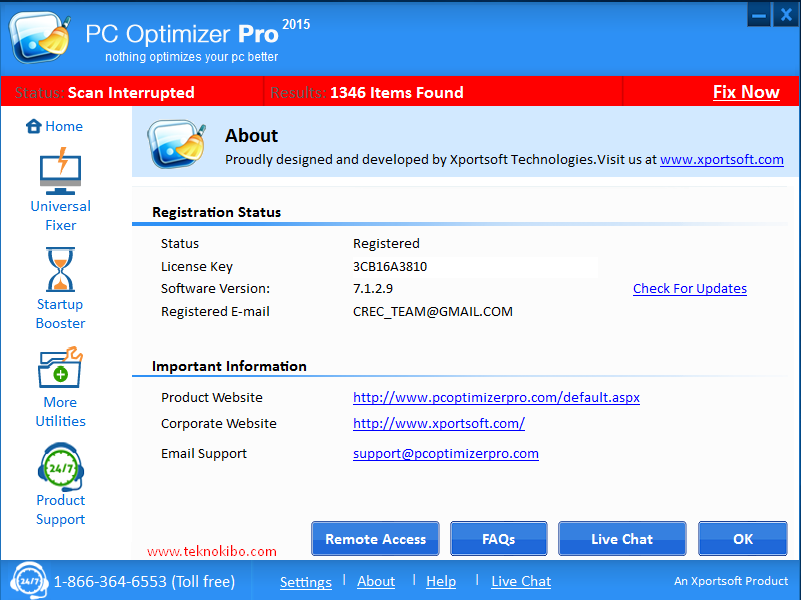Minimize the PC Optimizer Pro window
Viewport: 801px width, 600px height.
point(759,14)
